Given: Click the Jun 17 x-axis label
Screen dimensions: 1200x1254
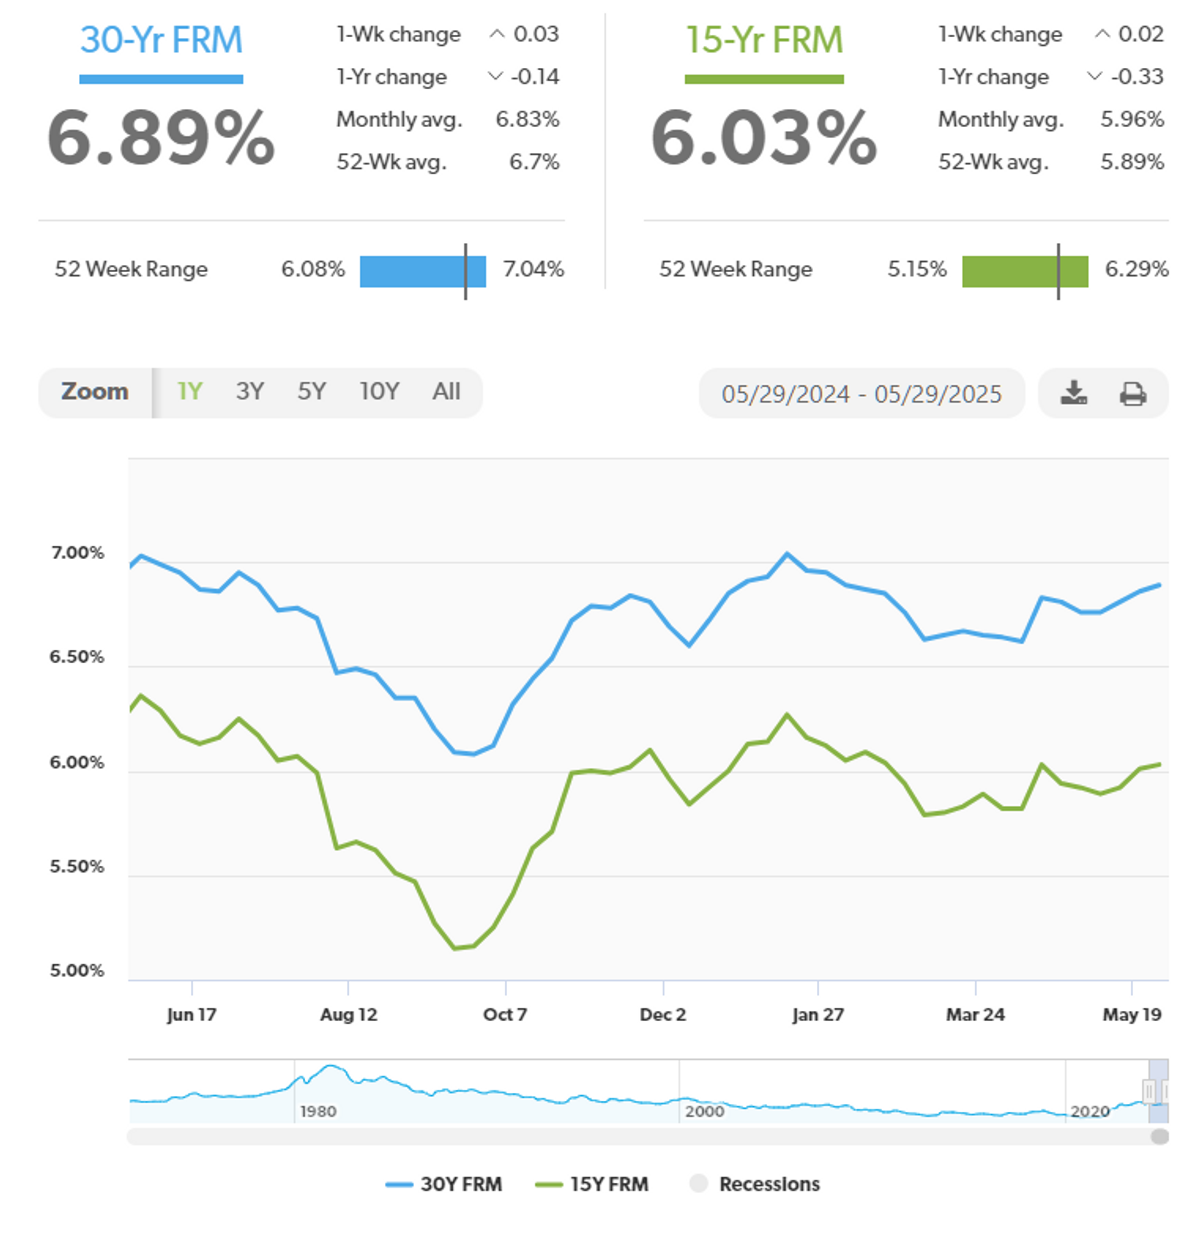Looking at the screenshot, I should pos(191,1014).
